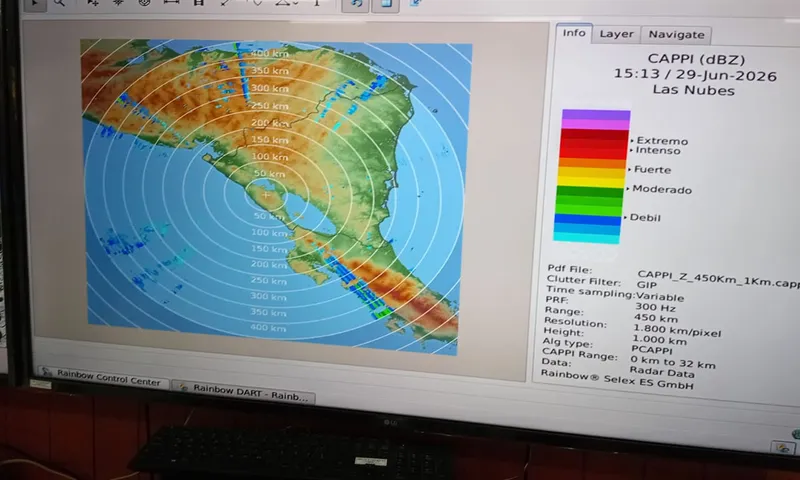Click the CAPPI (dBZ) title text
The width and height of the screenshot is (800, 480).
(x=696, y=59)
